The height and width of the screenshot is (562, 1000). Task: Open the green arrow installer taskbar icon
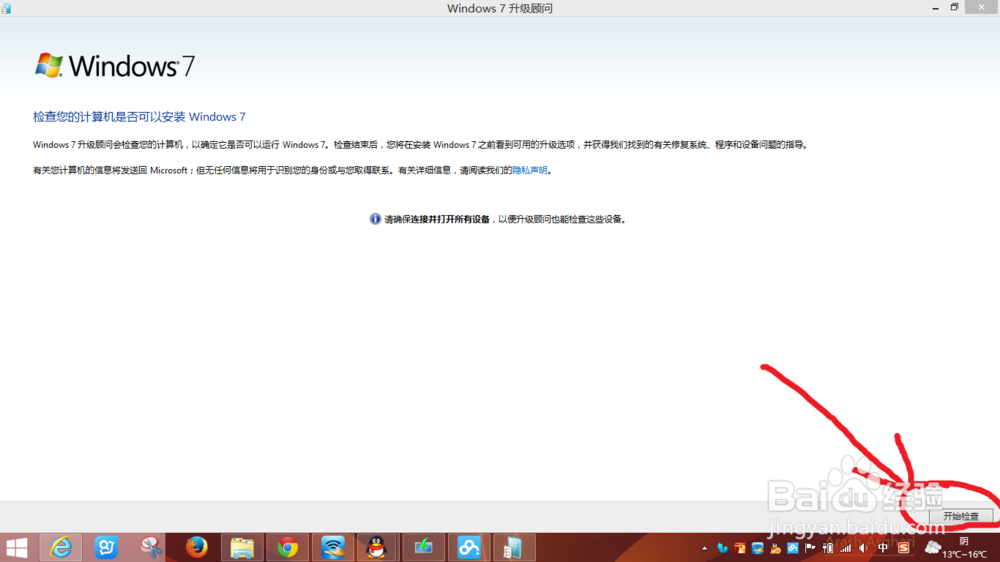point(423,548)
